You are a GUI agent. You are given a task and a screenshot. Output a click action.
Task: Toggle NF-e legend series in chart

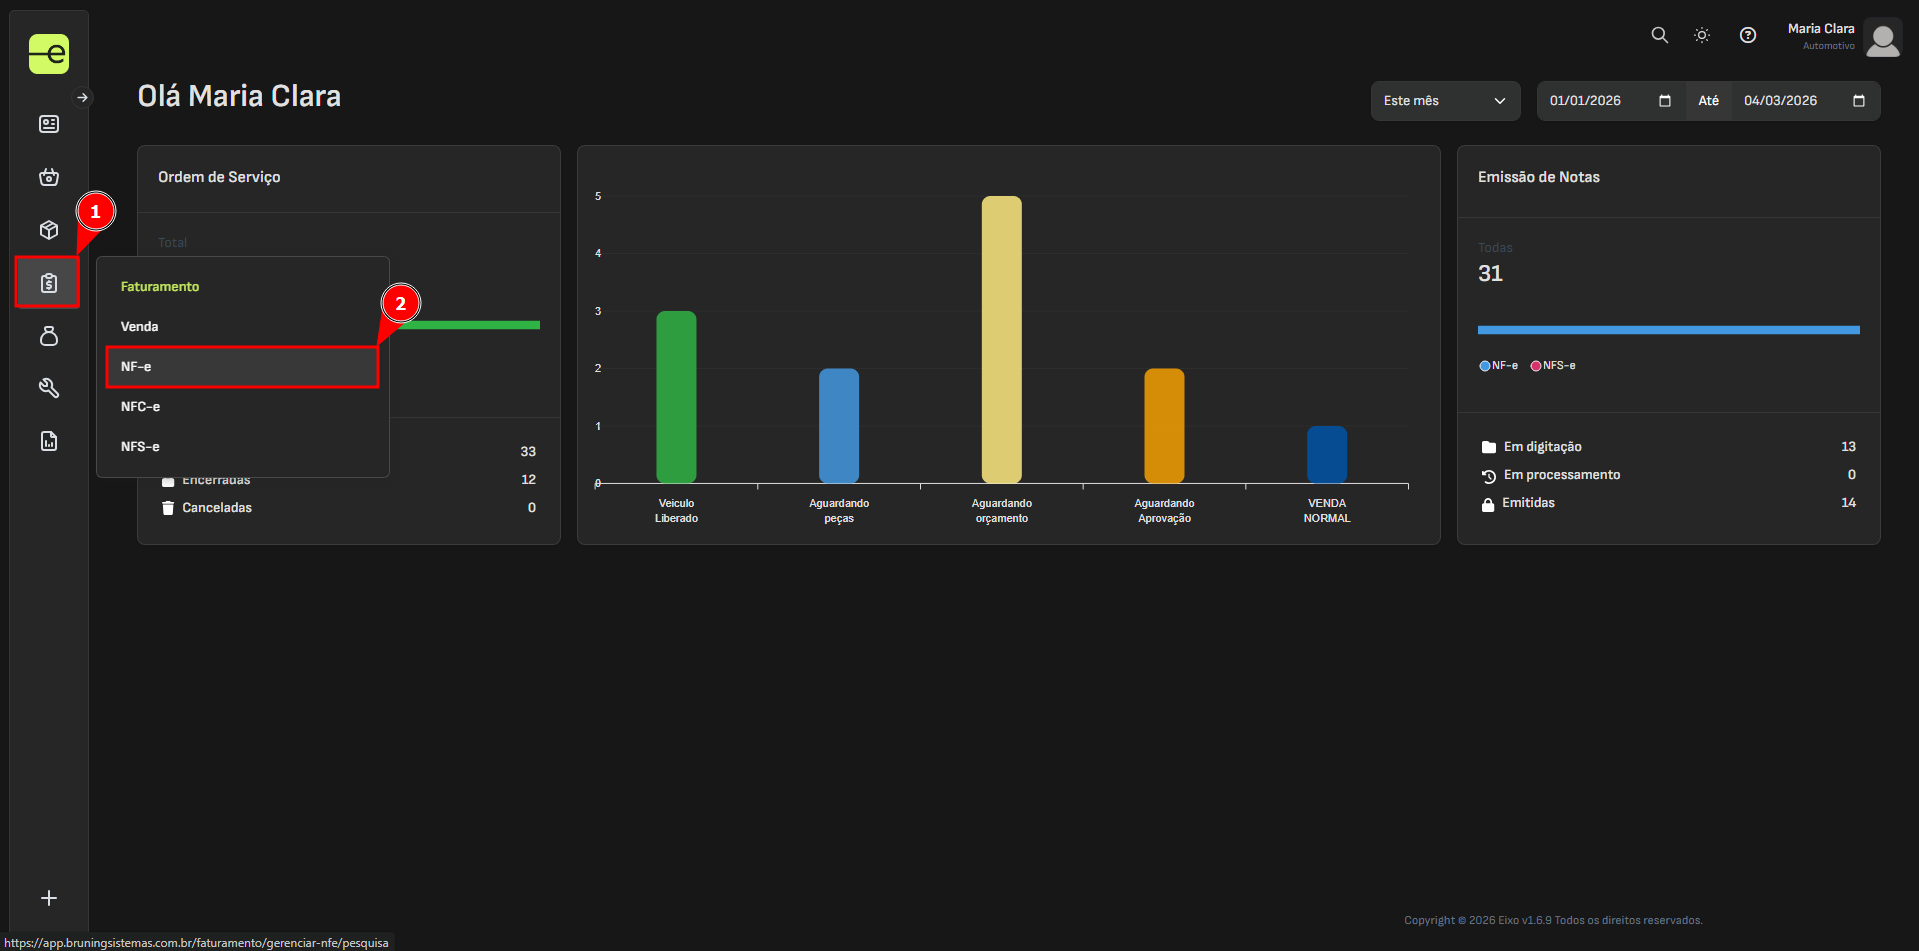point(1498,366)
